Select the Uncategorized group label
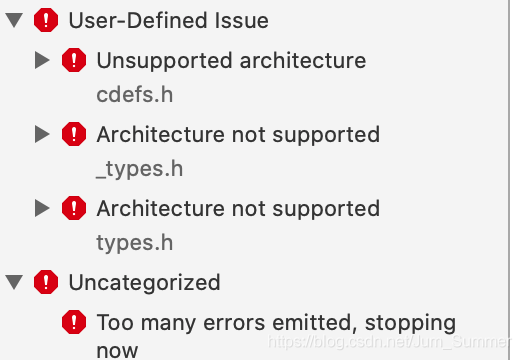Screen dimensions: 522x360 click(144, 283)
